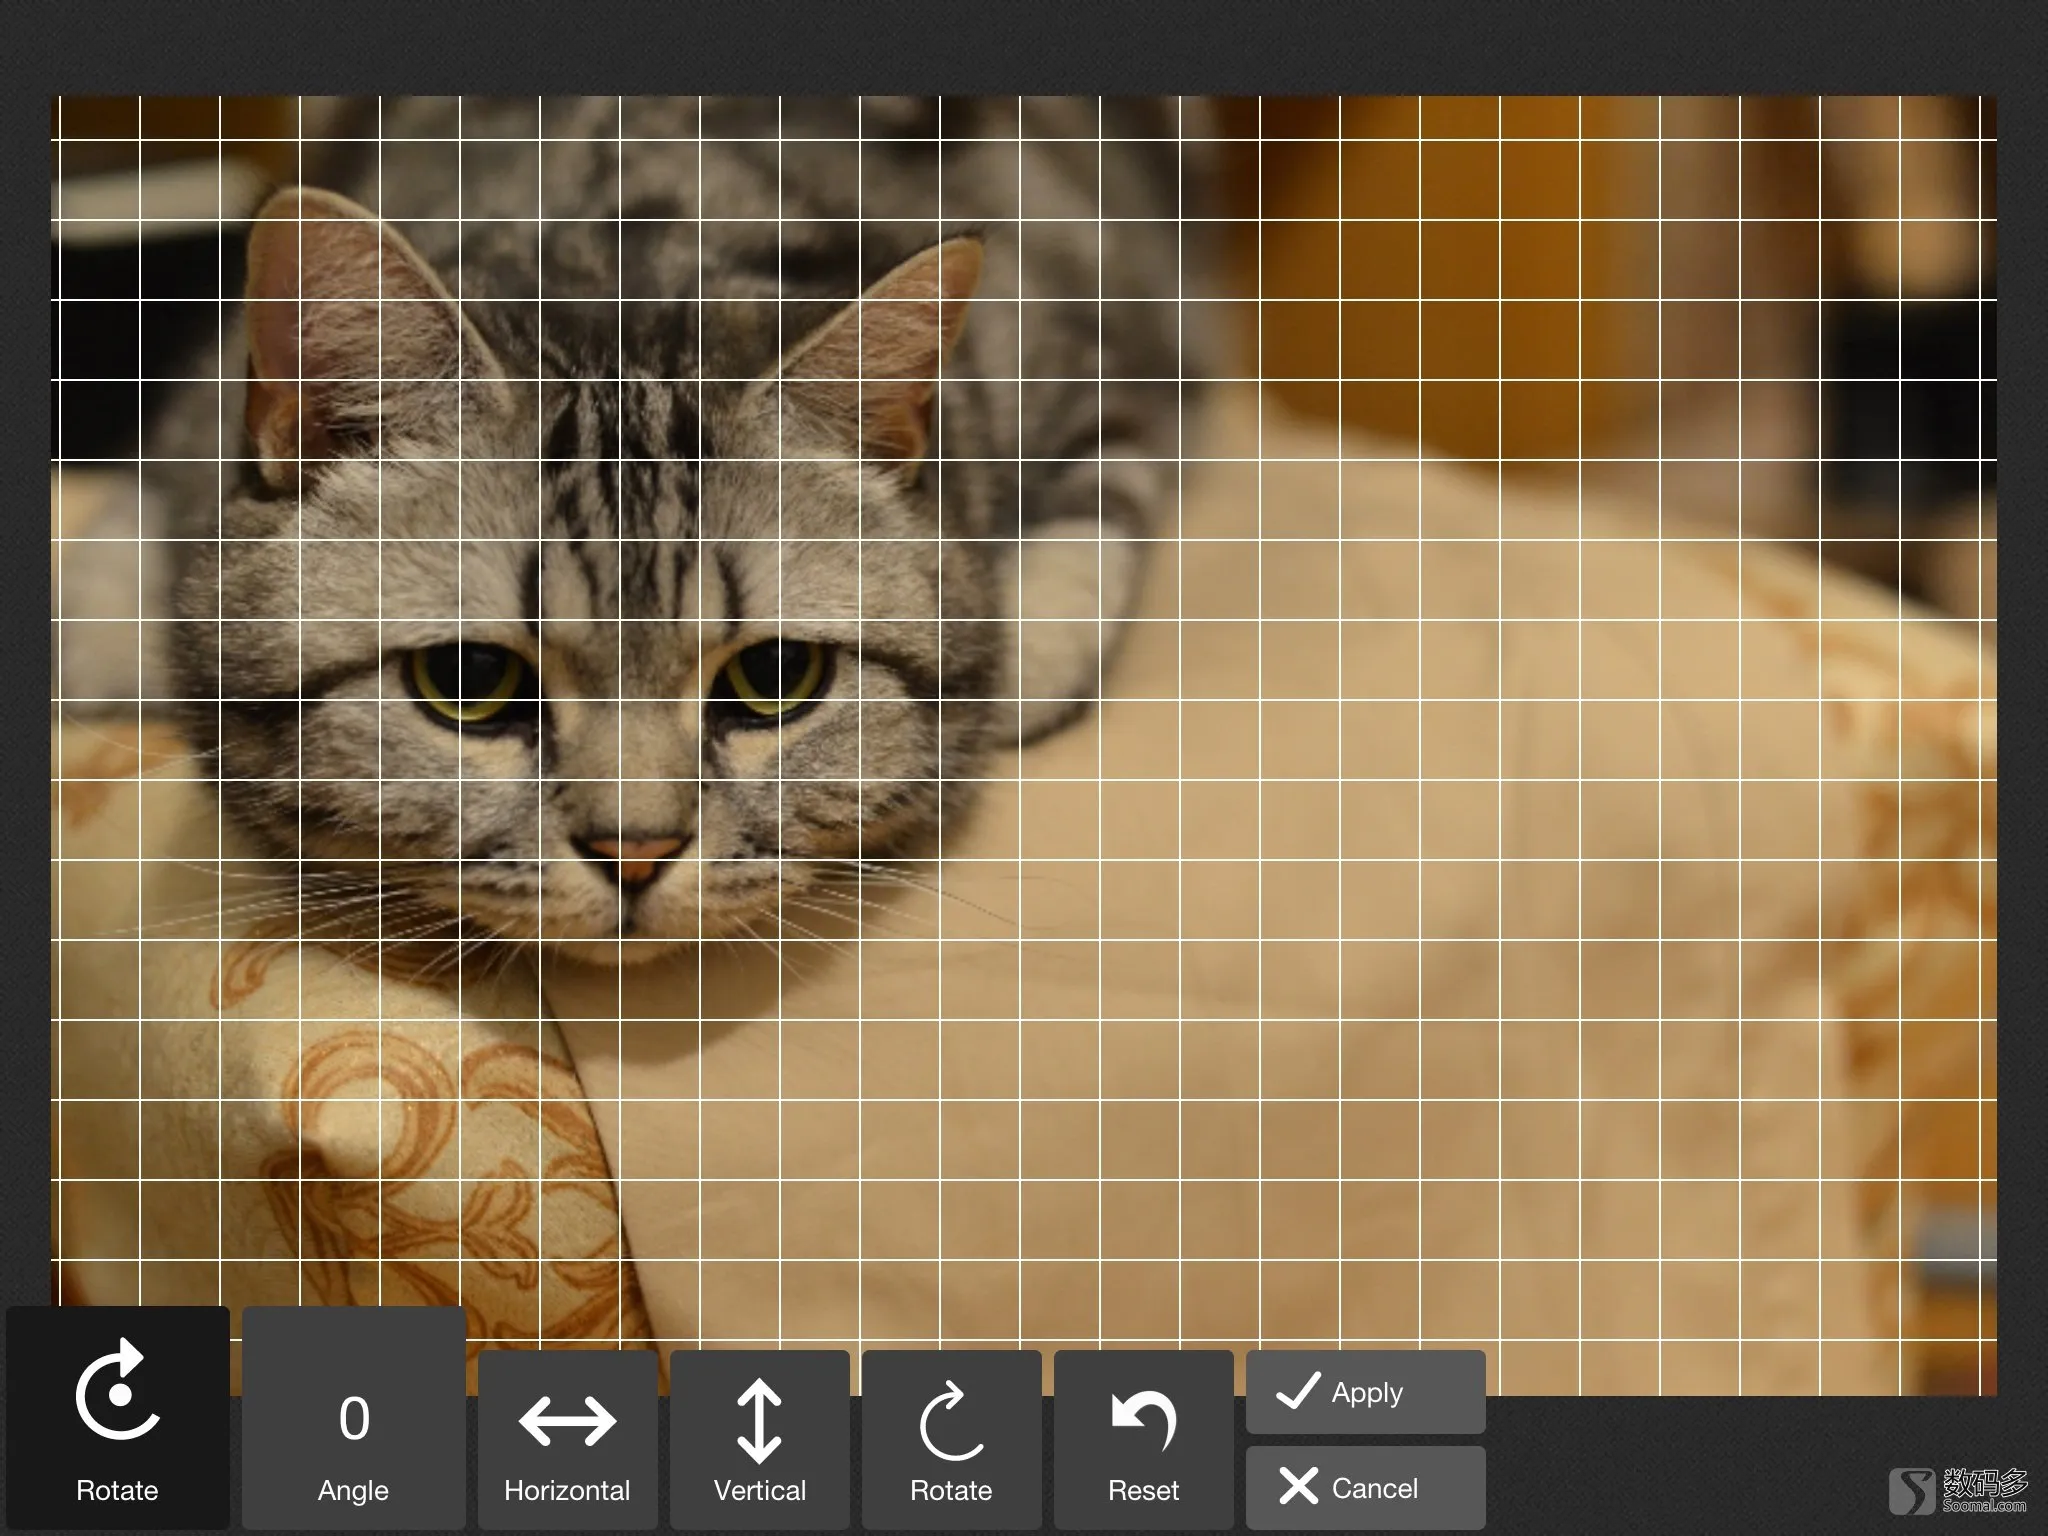
Task: Flip the image with the Vertical button
Action: [760, 1440]
